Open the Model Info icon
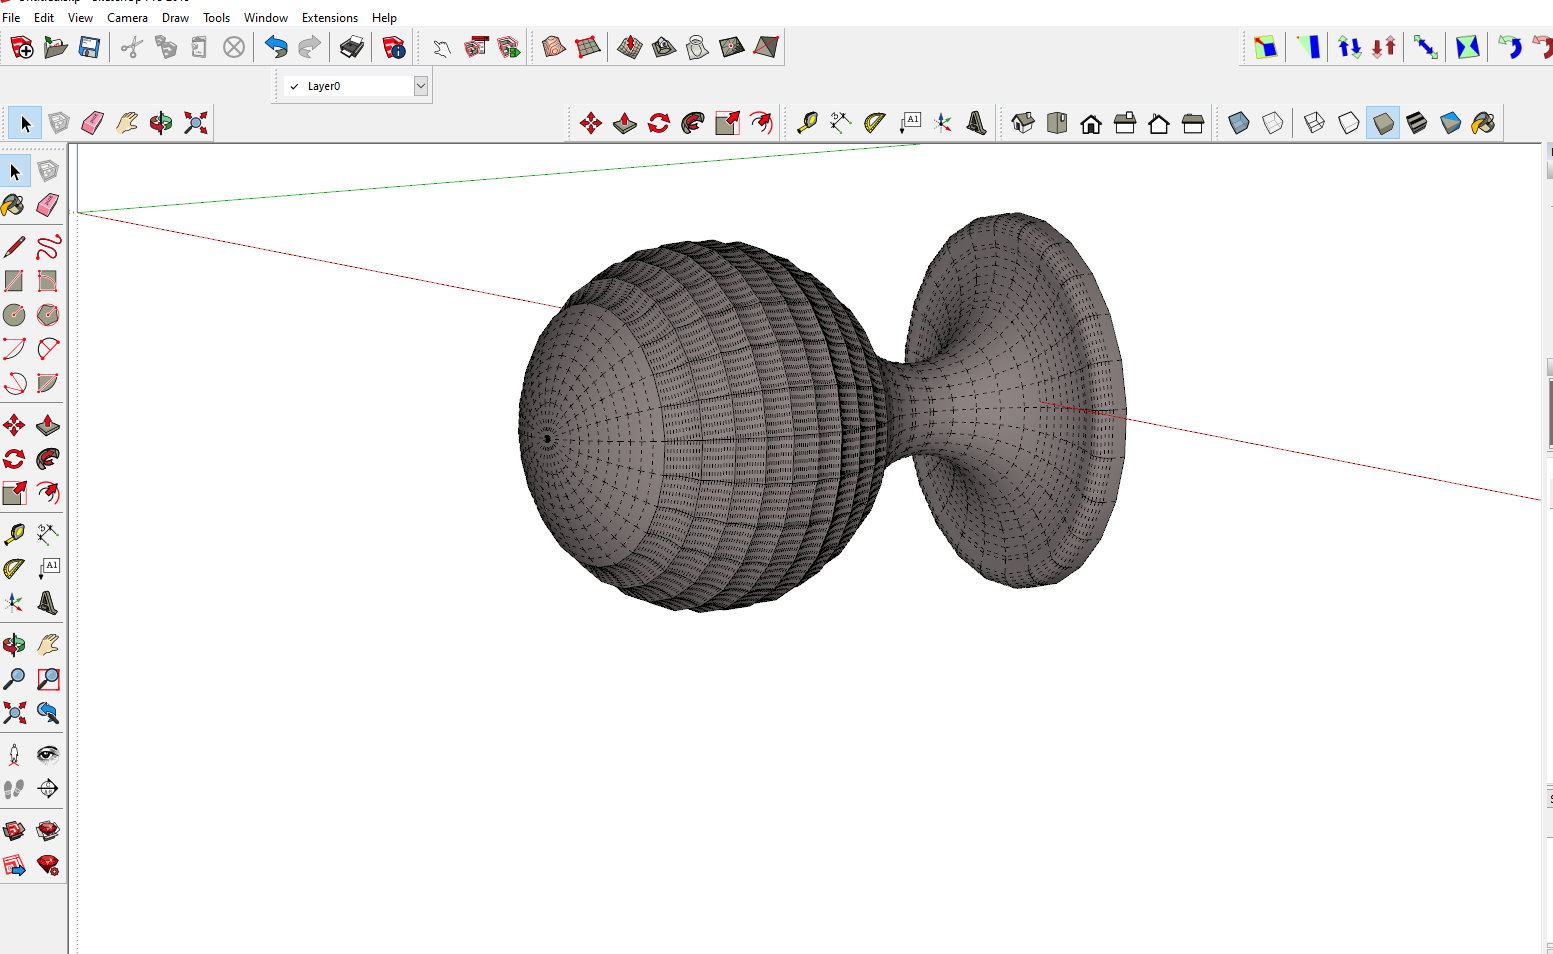This screenshot has height=954, width=1553. click(394, 47)
